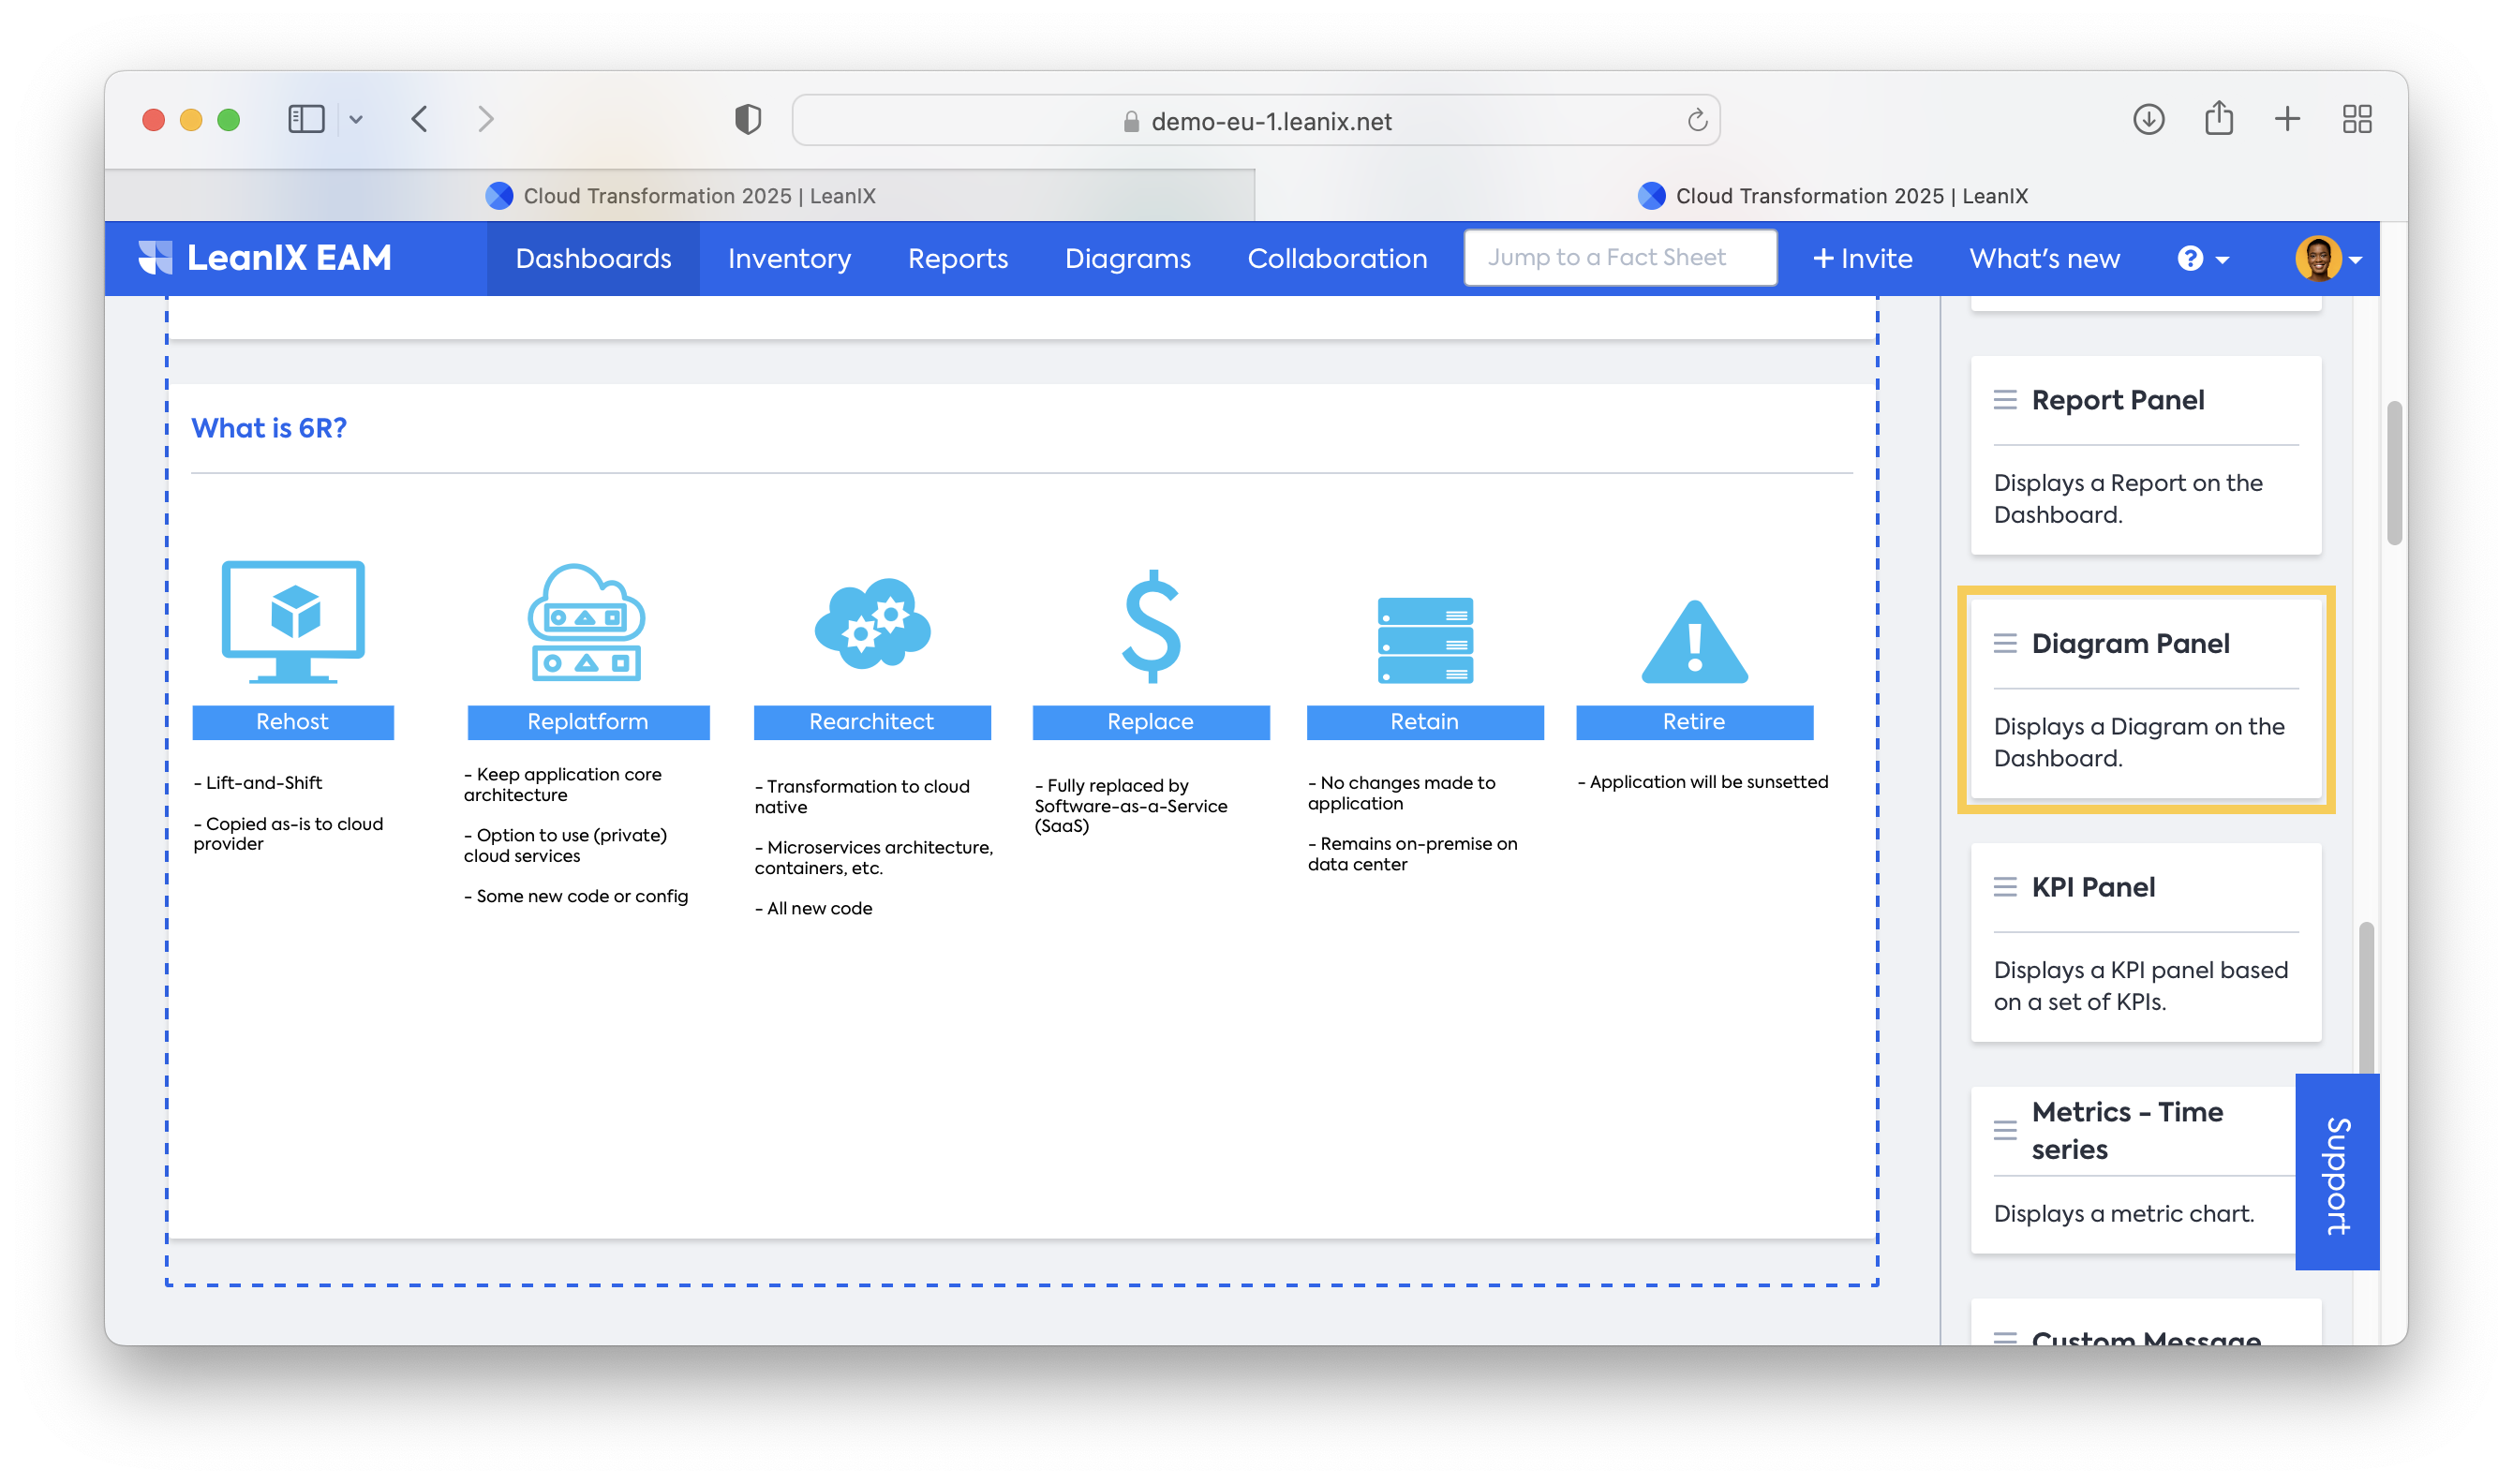Open the Inventory menu
This screenshot has width=2513, height=1484.
tap(789, 259)
